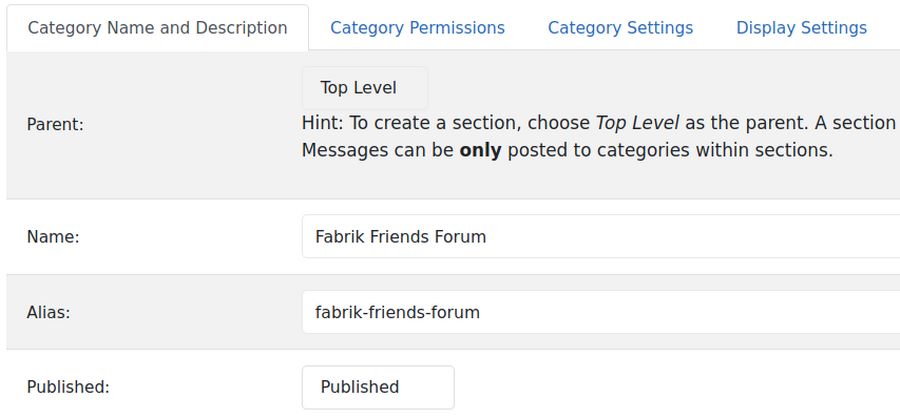
Task: Go to the Display Settings tab
Action: pos(801,28)
